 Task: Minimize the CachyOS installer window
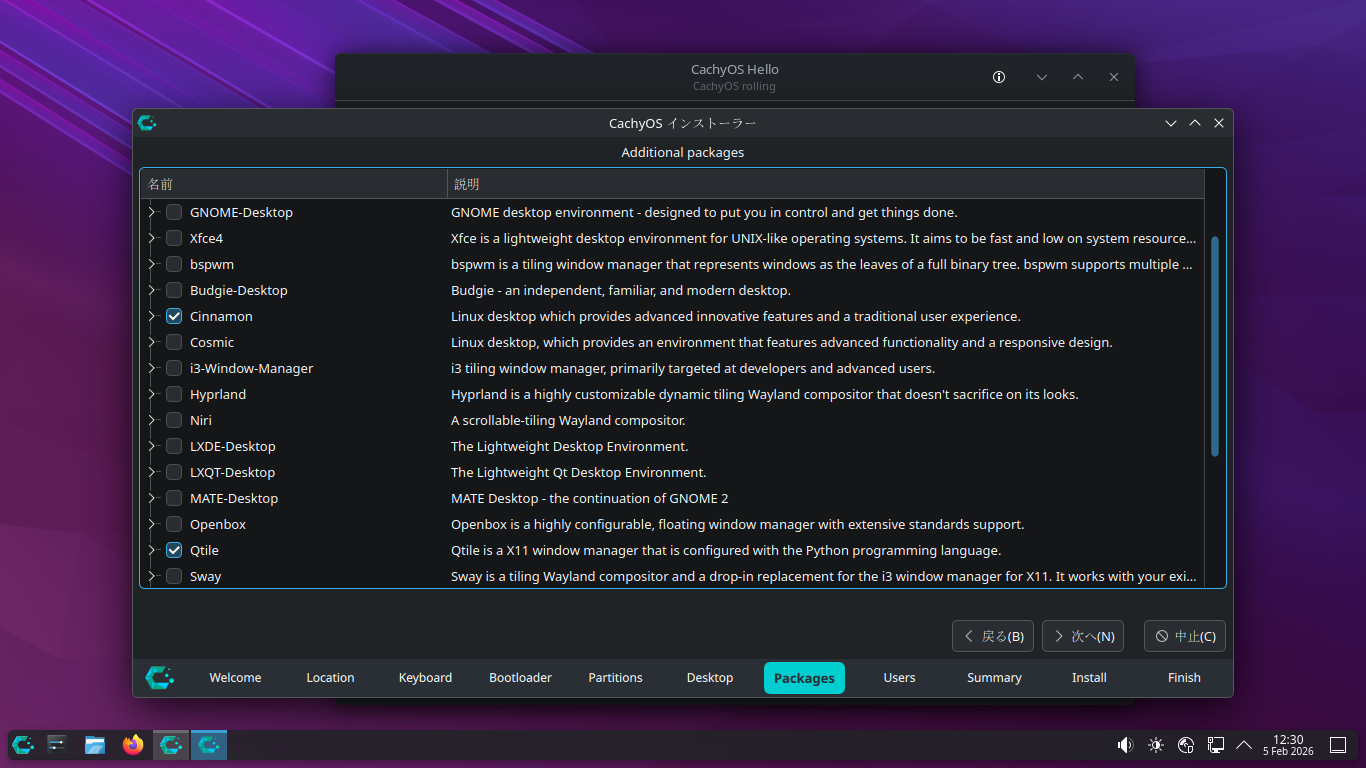pos(1171,123)
